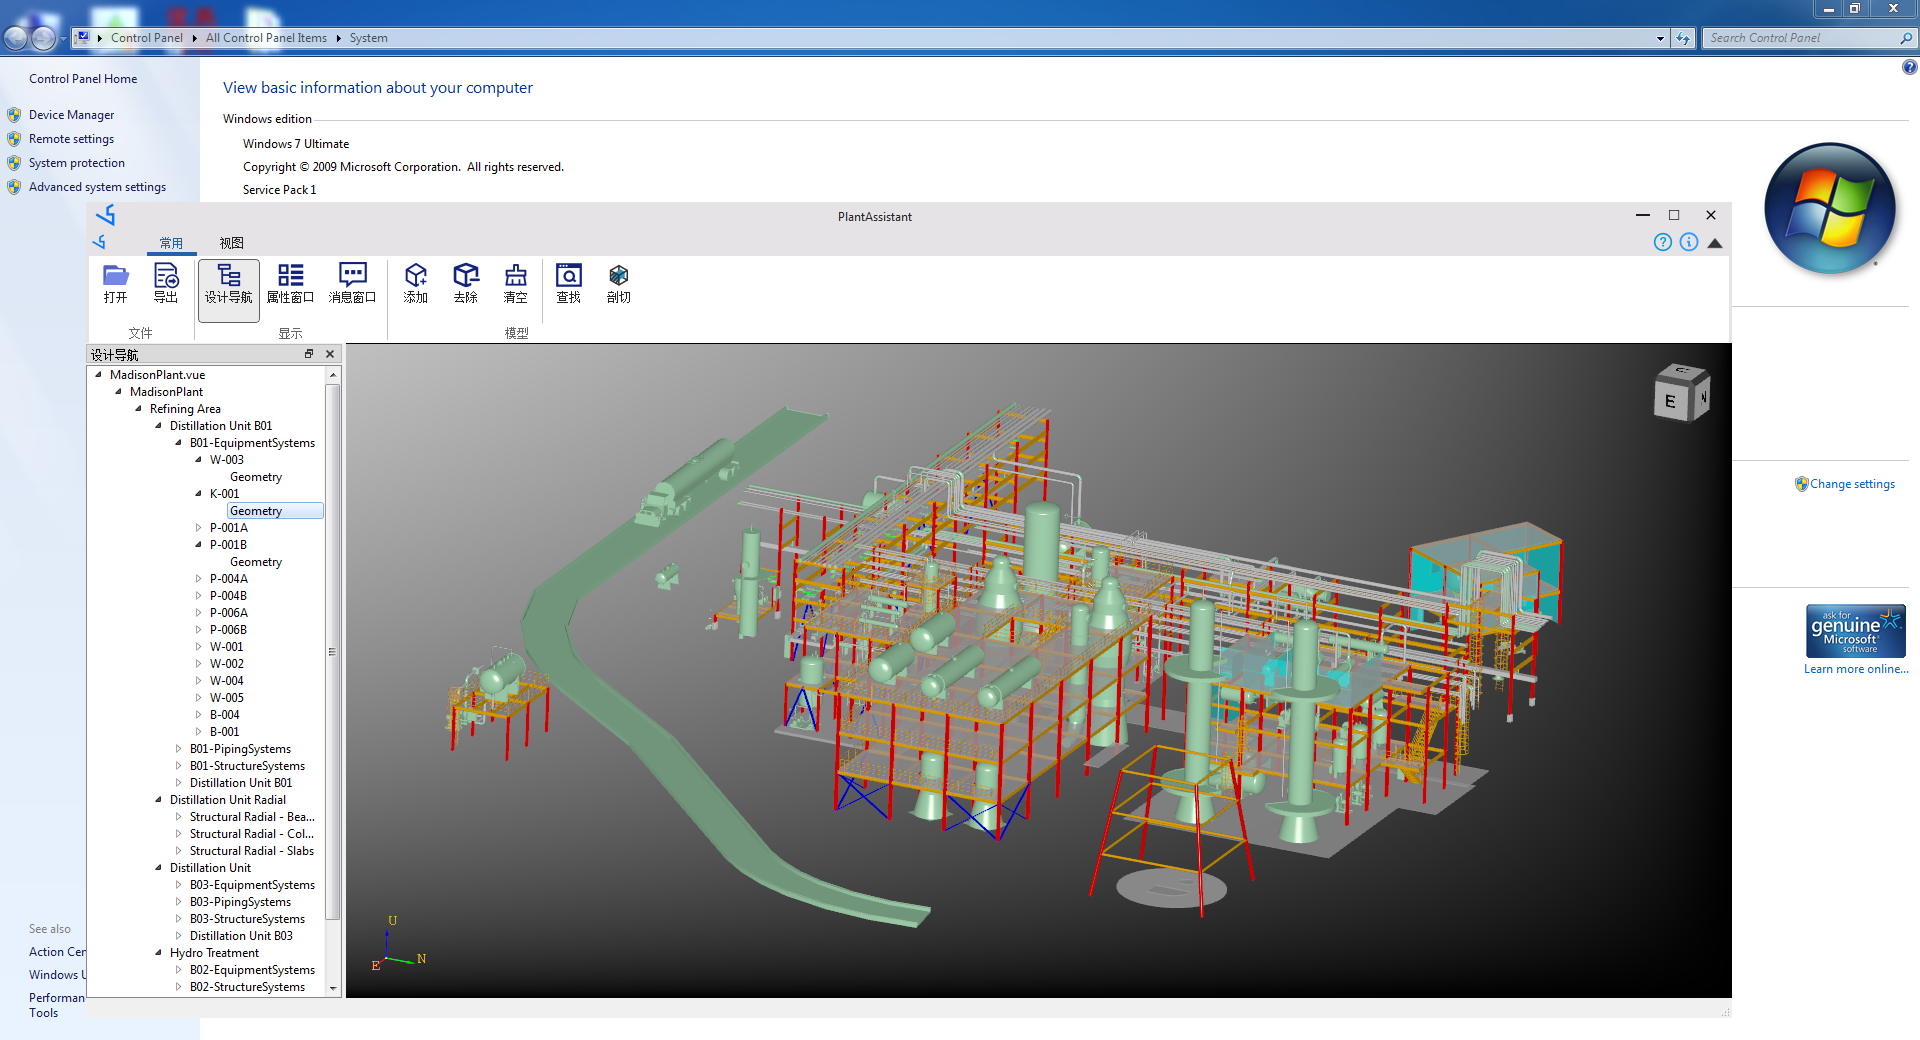Screen dimensions: 1920x1040
Task: Click the 查找 (Find) icon
Action: tap(569, 284)
